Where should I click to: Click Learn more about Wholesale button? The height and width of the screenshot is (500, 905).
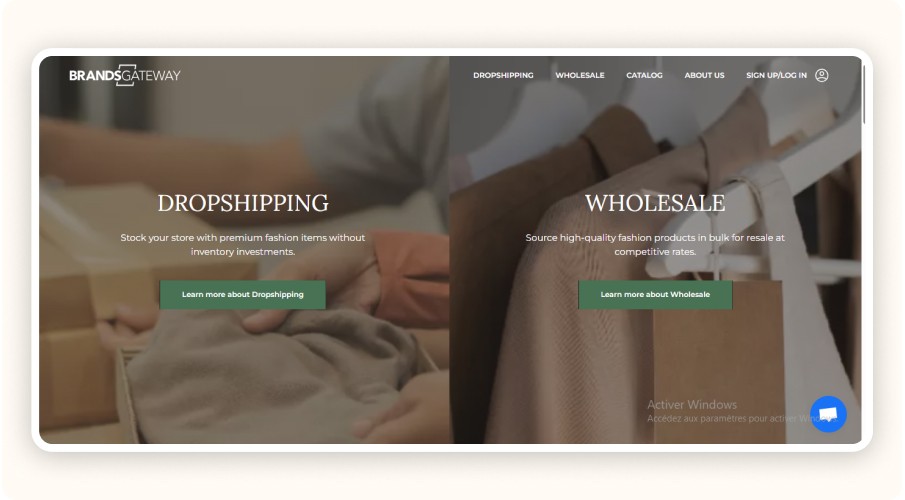click(655, 294)
